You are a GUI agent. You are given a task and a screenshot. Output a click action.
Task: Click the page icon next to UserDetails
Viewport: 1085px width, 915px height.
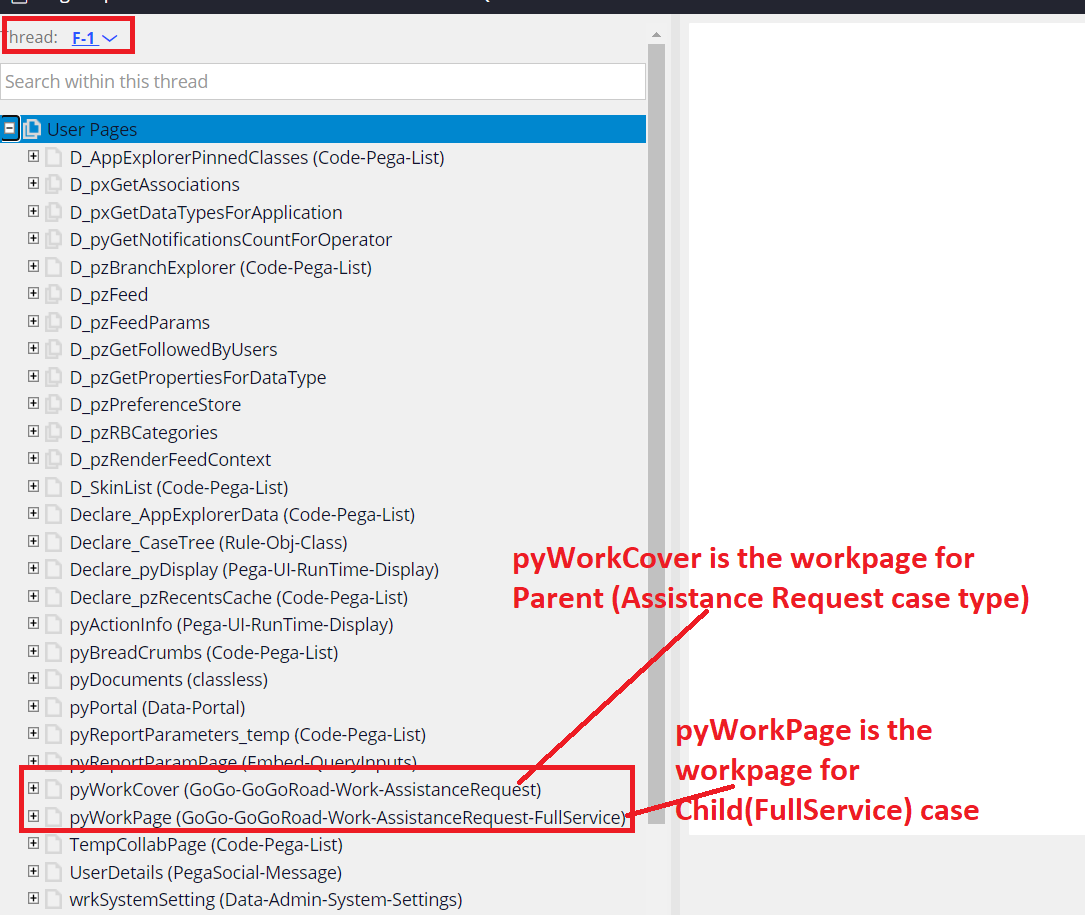(x=53, y=871)
